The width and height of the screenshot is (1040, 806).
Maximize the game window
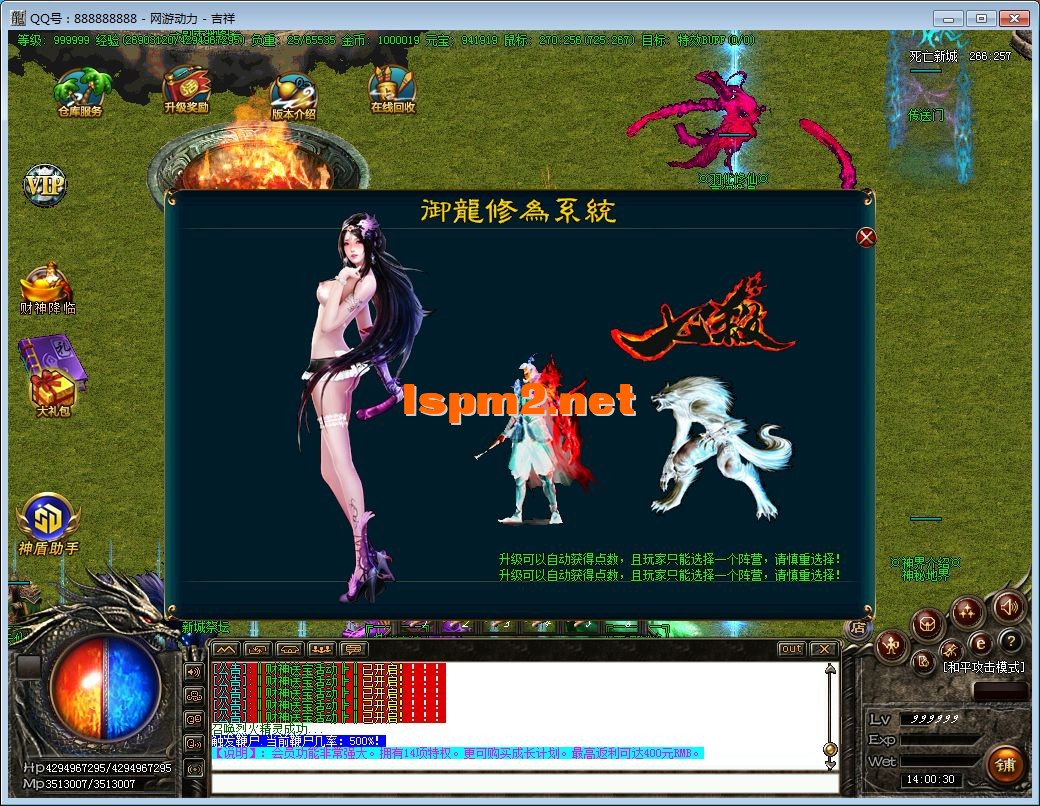click(x=981, y=19)
